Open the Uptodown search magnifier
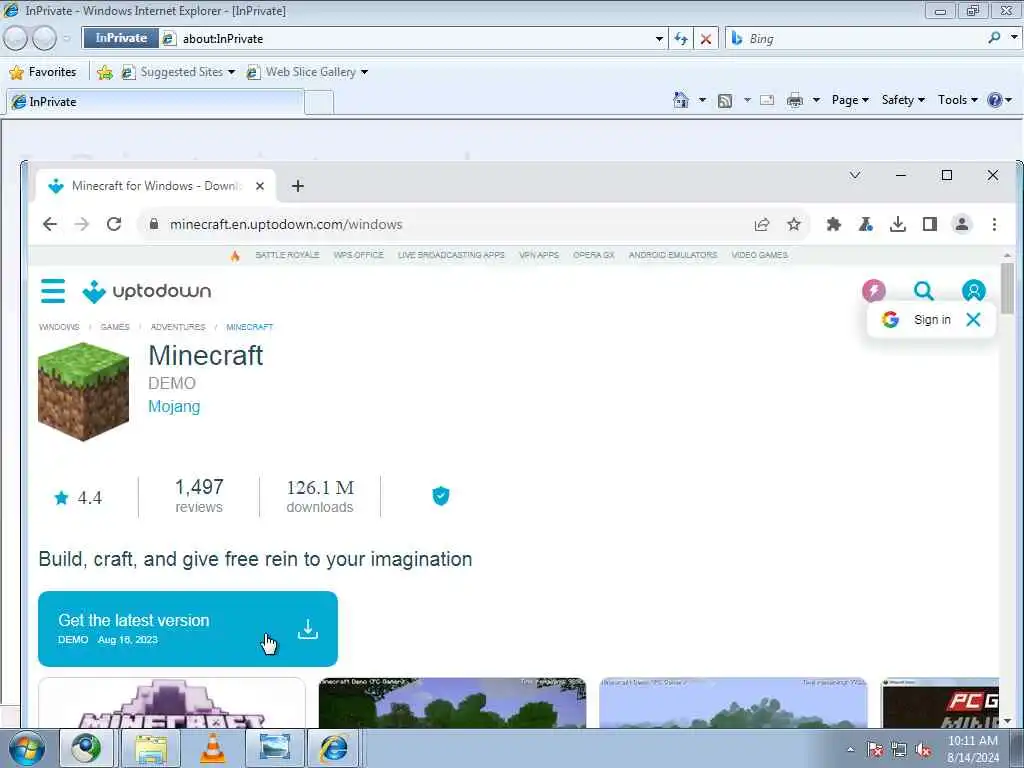This screenshot has height=768, width=1024. click(923, 290)
